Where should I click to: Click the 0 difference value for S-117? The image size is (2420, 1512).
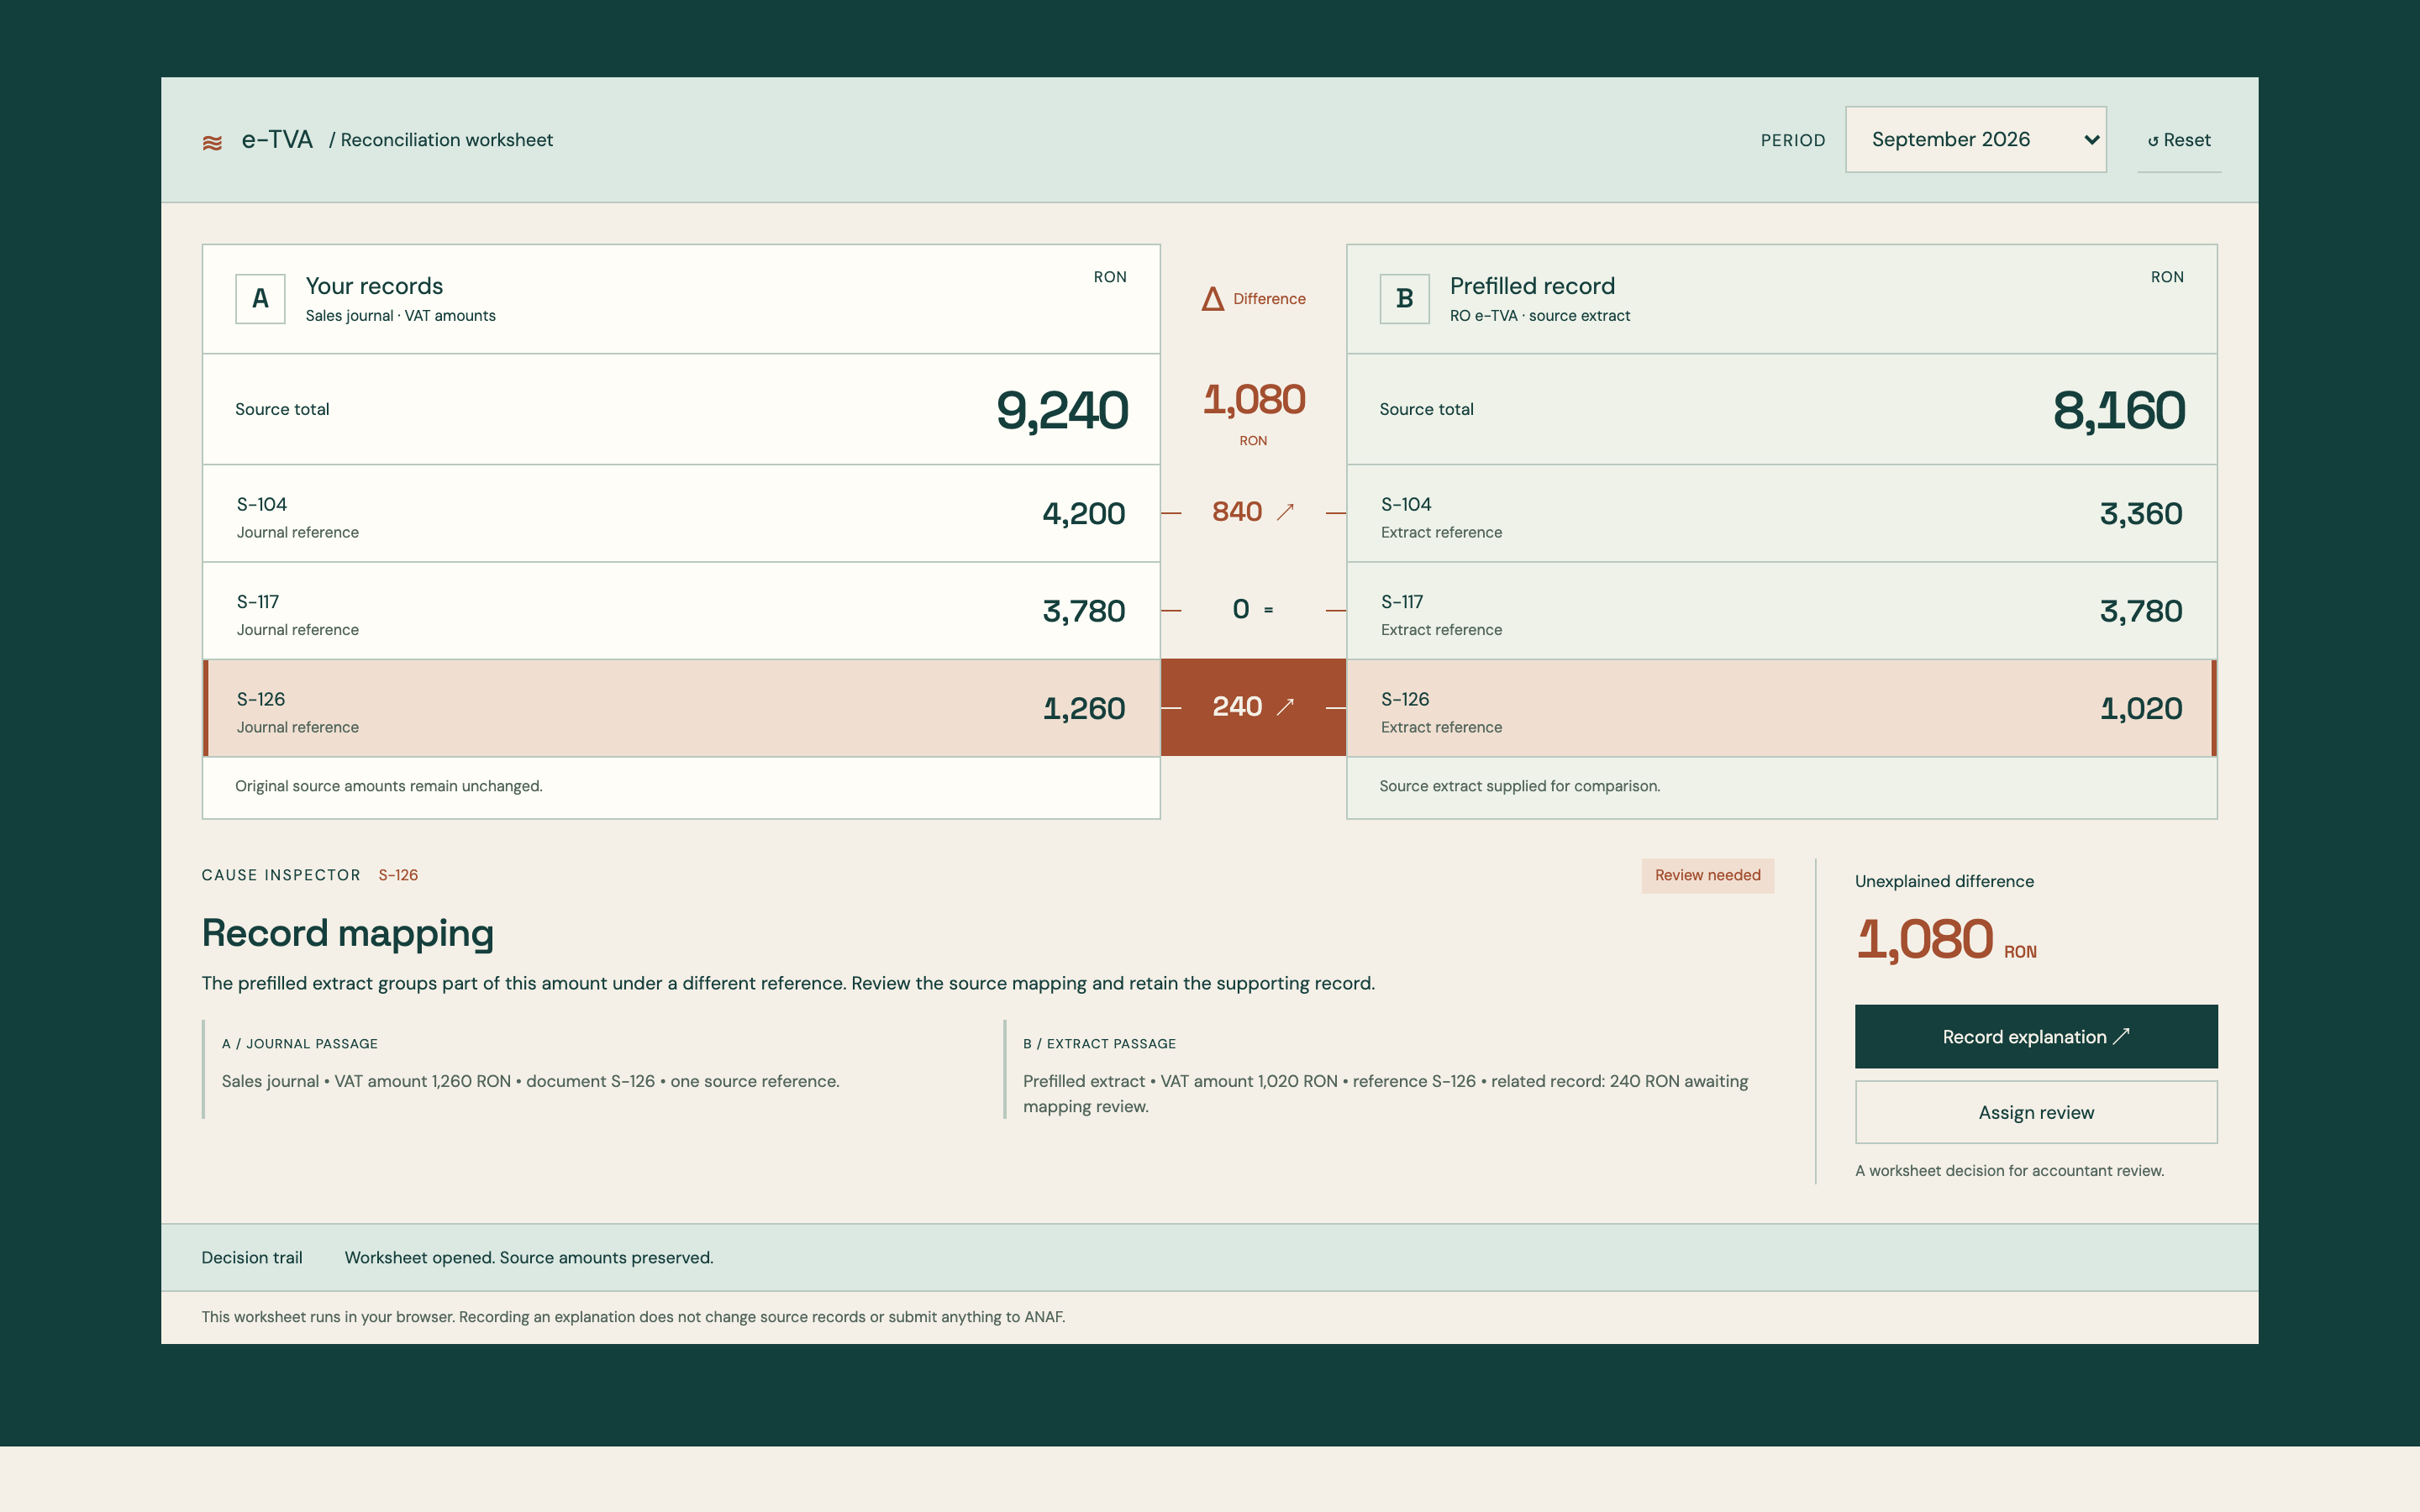1241,609
